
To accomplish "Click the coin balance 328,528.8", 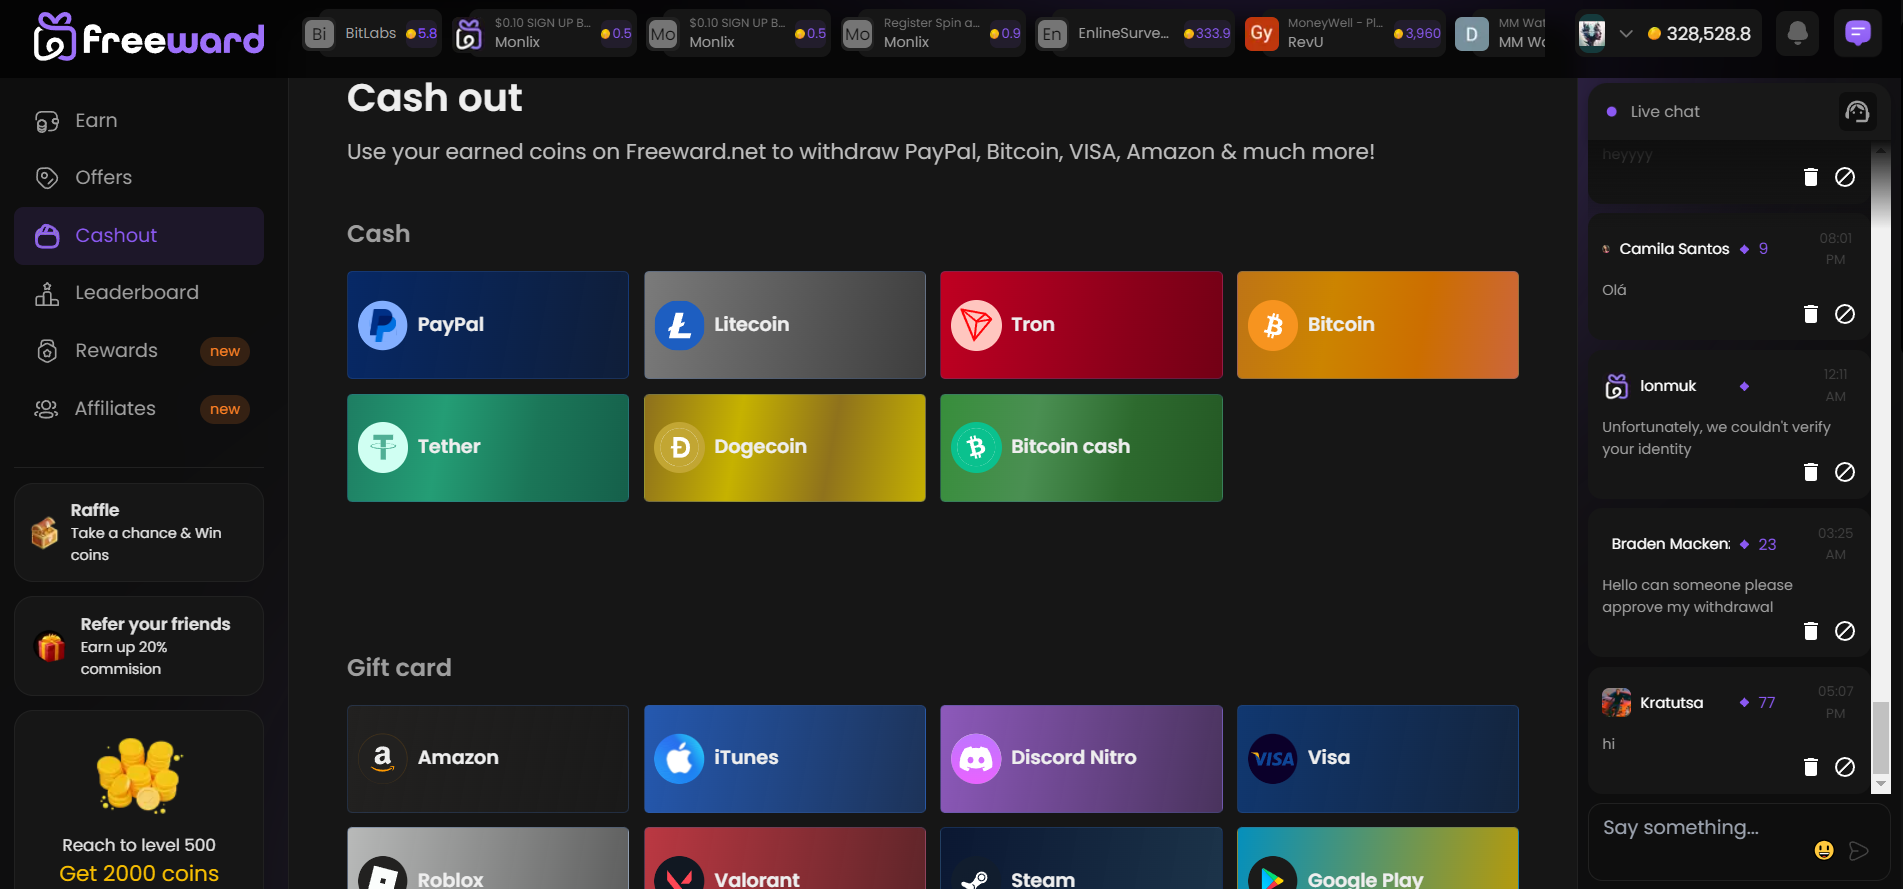I will [1699, 34].
